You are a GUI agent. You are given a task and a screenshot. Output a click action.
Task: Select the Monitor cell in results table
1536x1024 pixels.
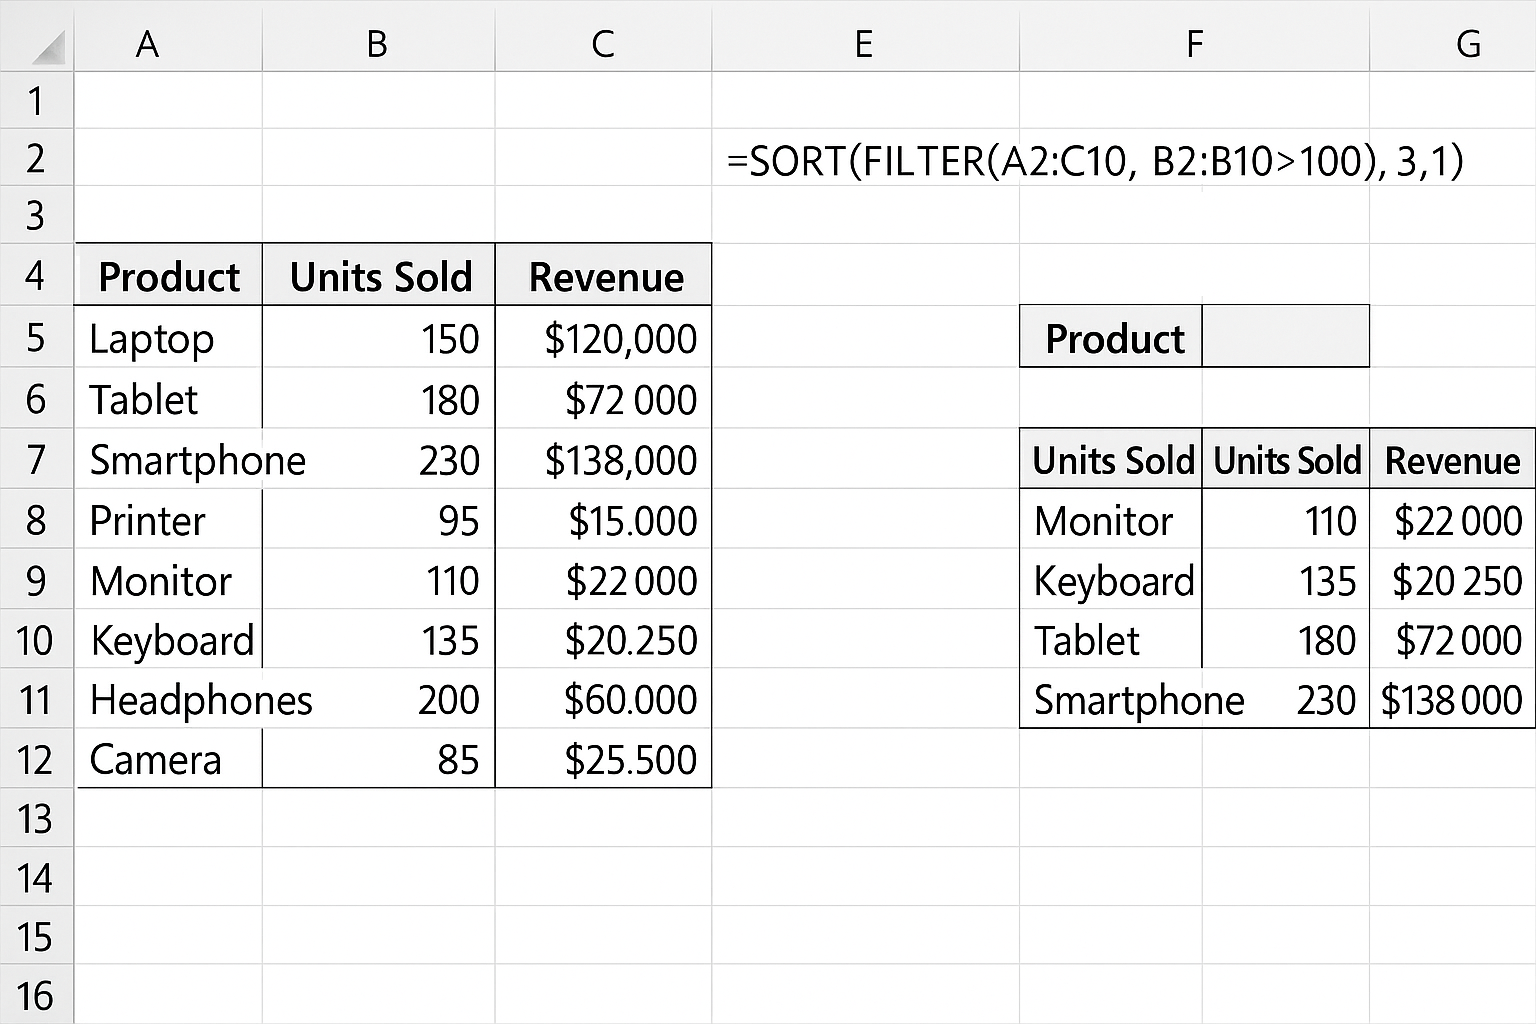pyautogui.click(x=1111, y=519)
